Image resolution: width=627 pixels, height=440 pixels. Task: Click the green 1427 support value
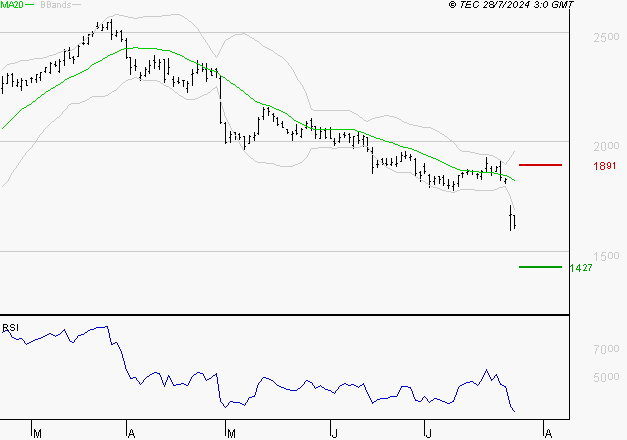581,268
